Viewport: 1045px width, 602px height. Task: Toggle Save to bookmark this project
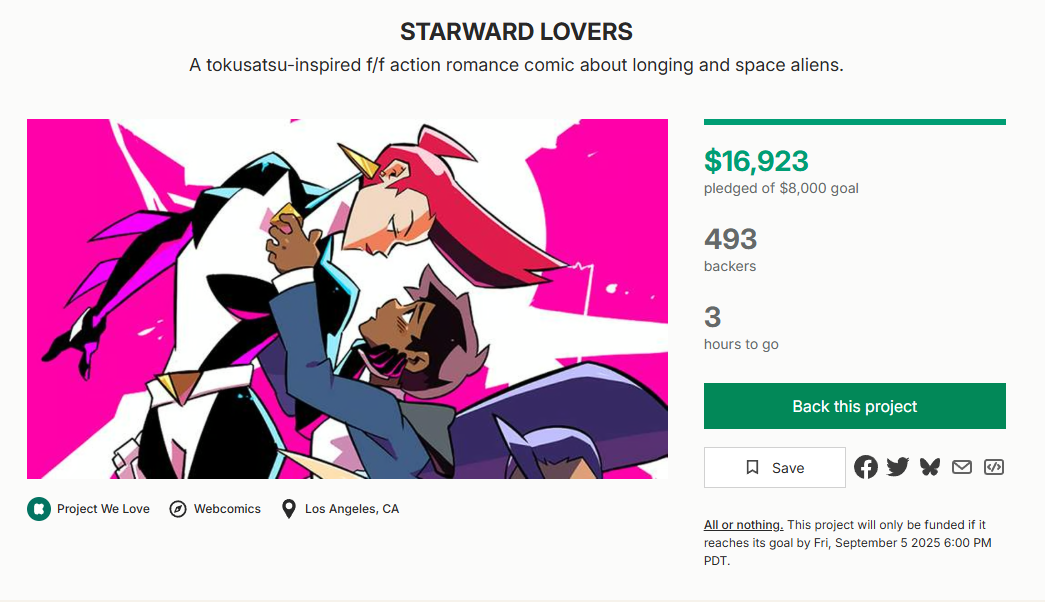pyautogui.click(x=775, y=468)
